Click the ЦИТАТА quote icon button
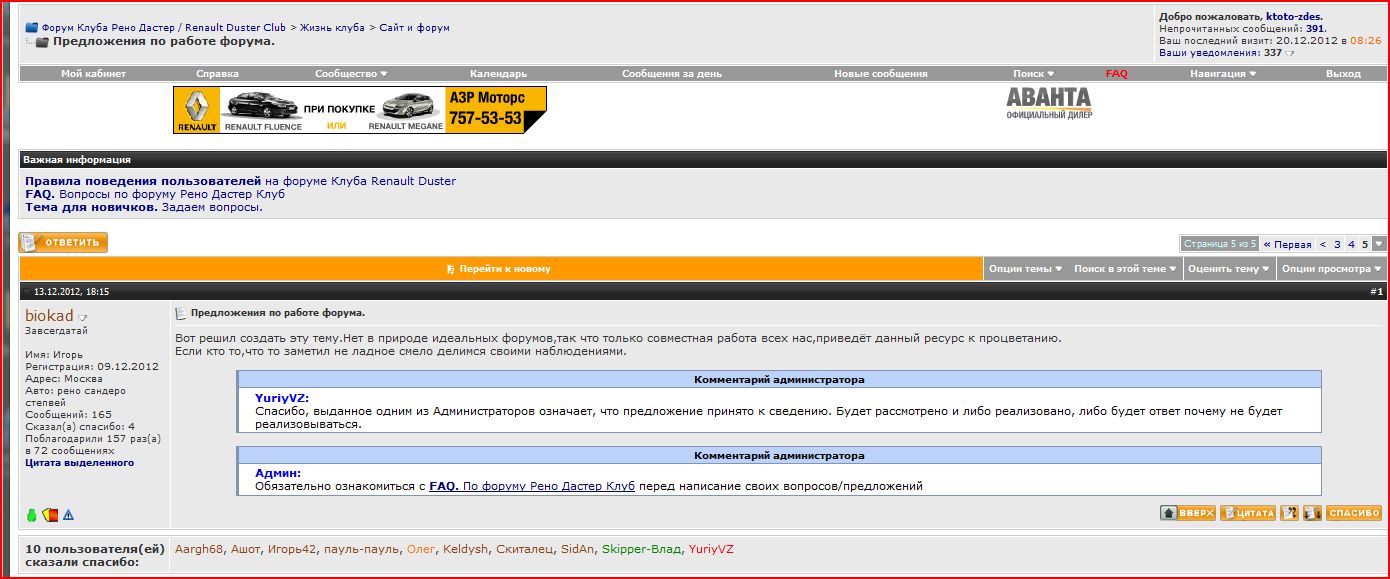The width and height of the screenshot is (1390, 579). (x=1248, y=513)
